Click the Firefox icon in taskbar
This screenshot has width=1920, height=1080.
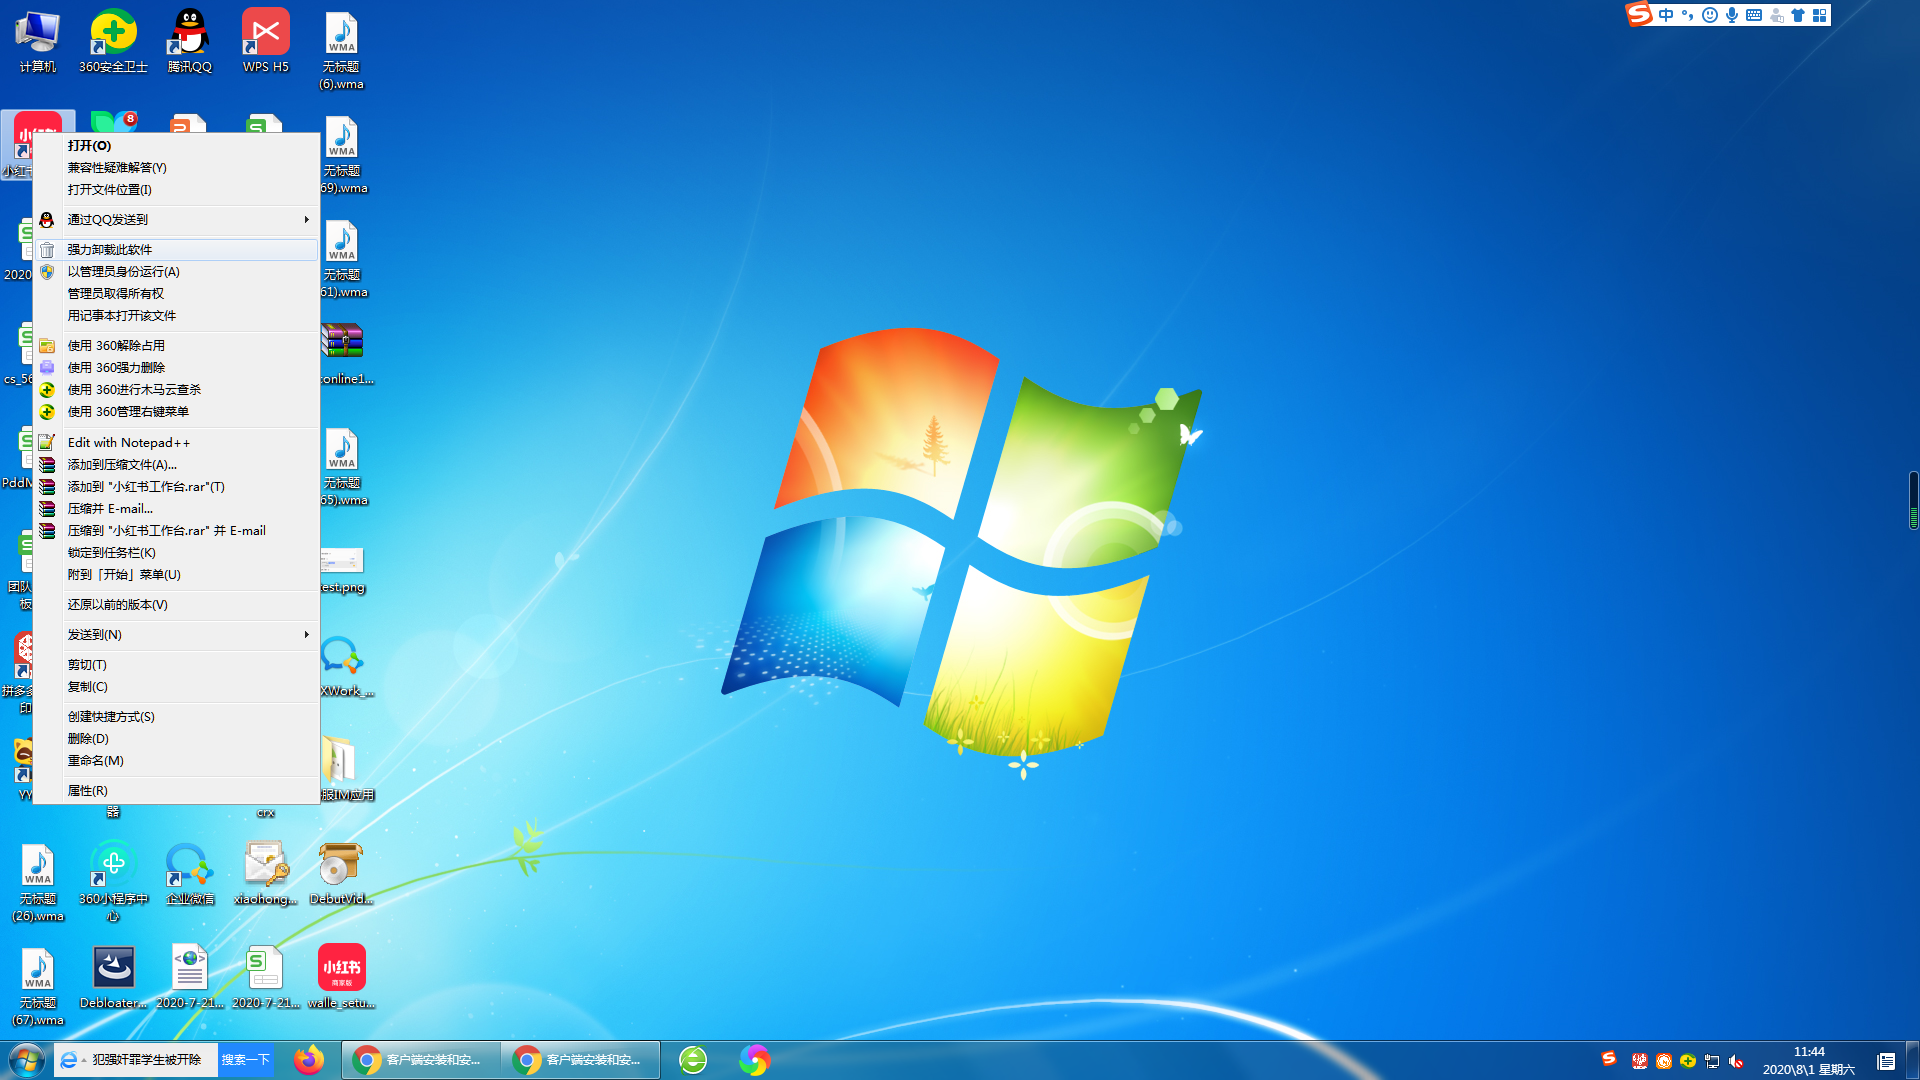coord(309,1060)
